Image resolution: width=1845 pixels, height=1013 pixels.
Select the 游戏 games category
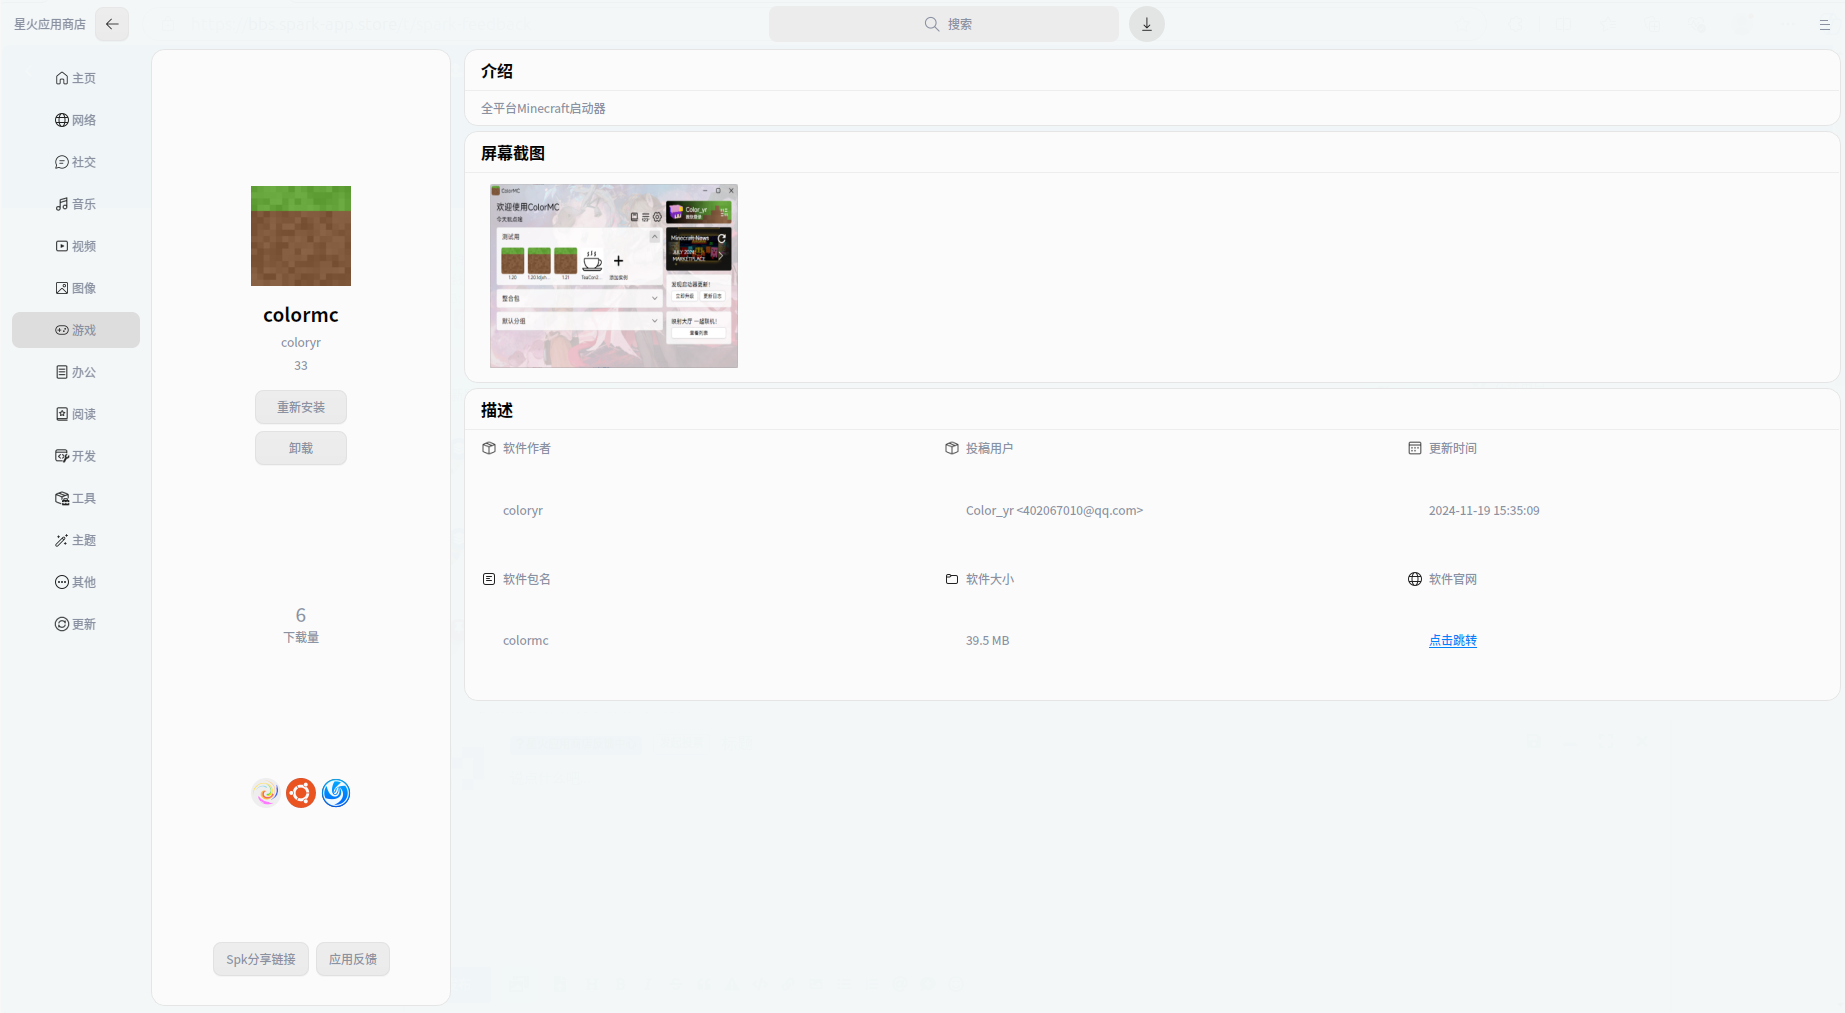(76, 330)
